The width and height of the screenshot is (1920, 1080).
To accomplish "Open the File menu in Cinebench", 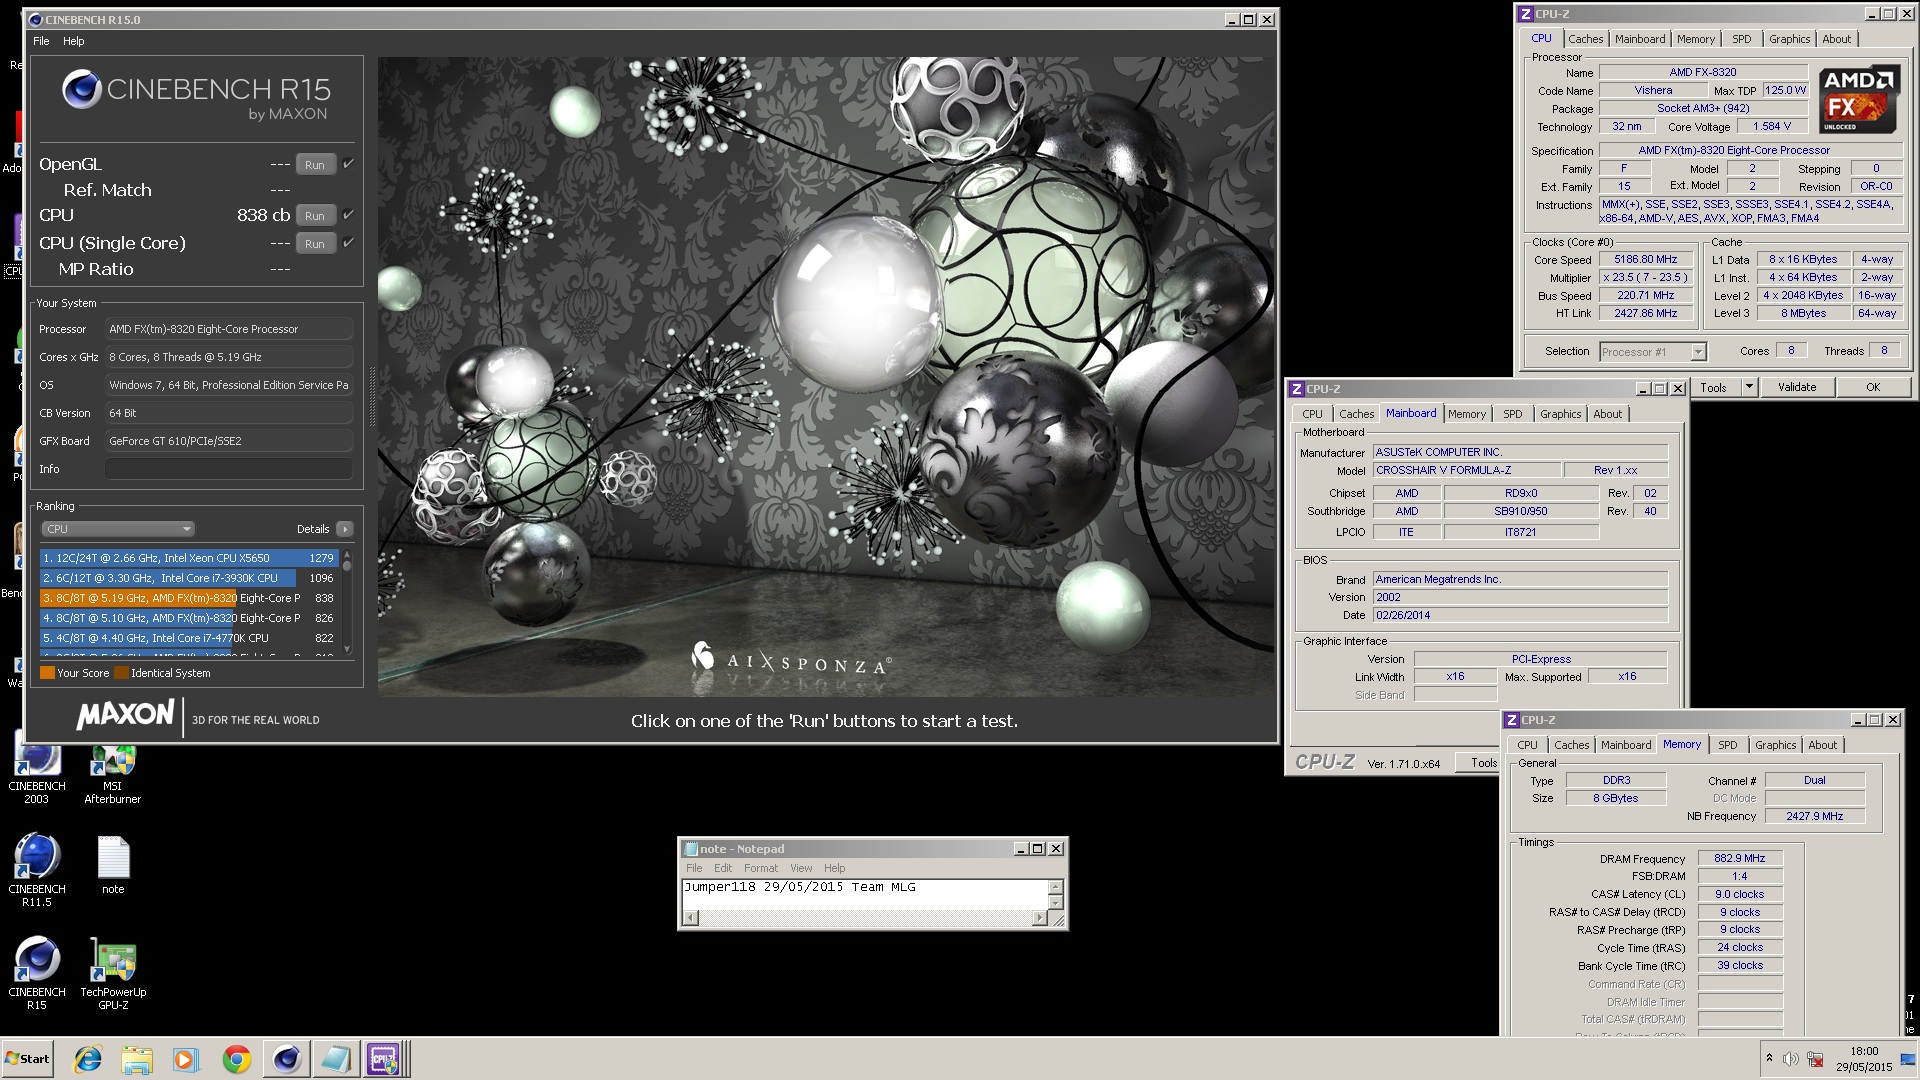I will point(41,41).
